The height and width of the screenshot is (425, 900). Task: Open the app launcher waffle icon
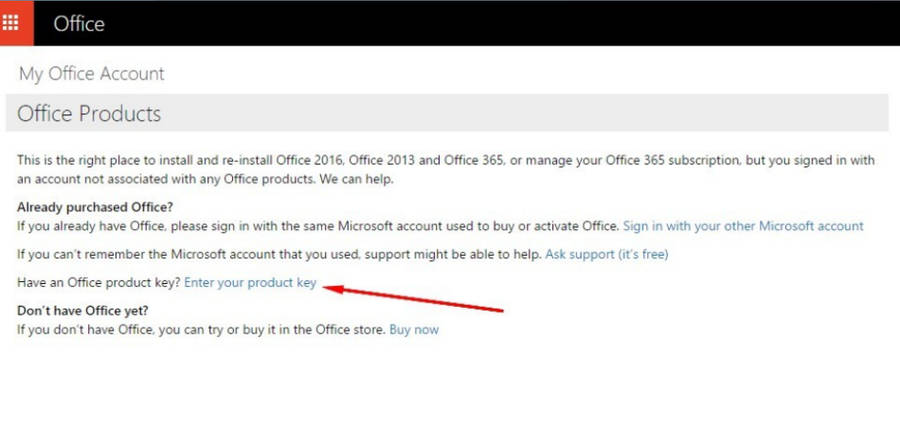pyautogui.click(x=16, y=22)
